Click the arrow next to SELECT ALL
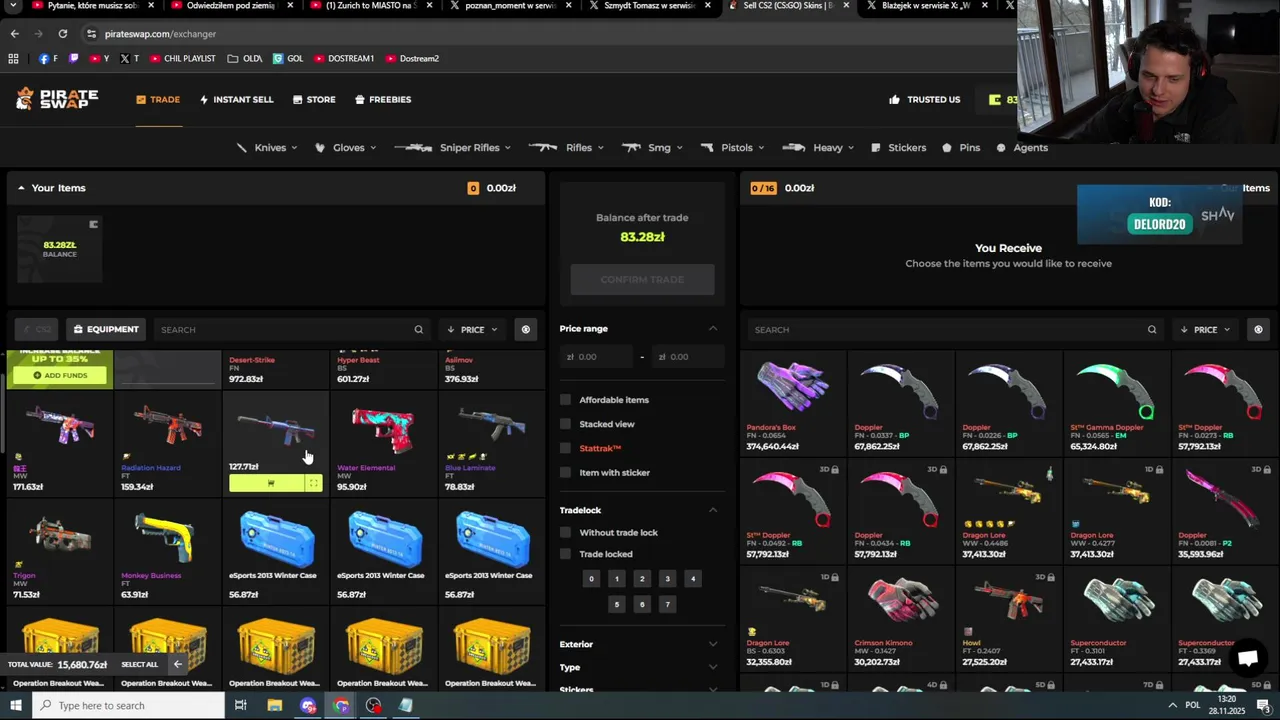The width and height of the screenshot is (1280, 720). (x=177, y=664)
